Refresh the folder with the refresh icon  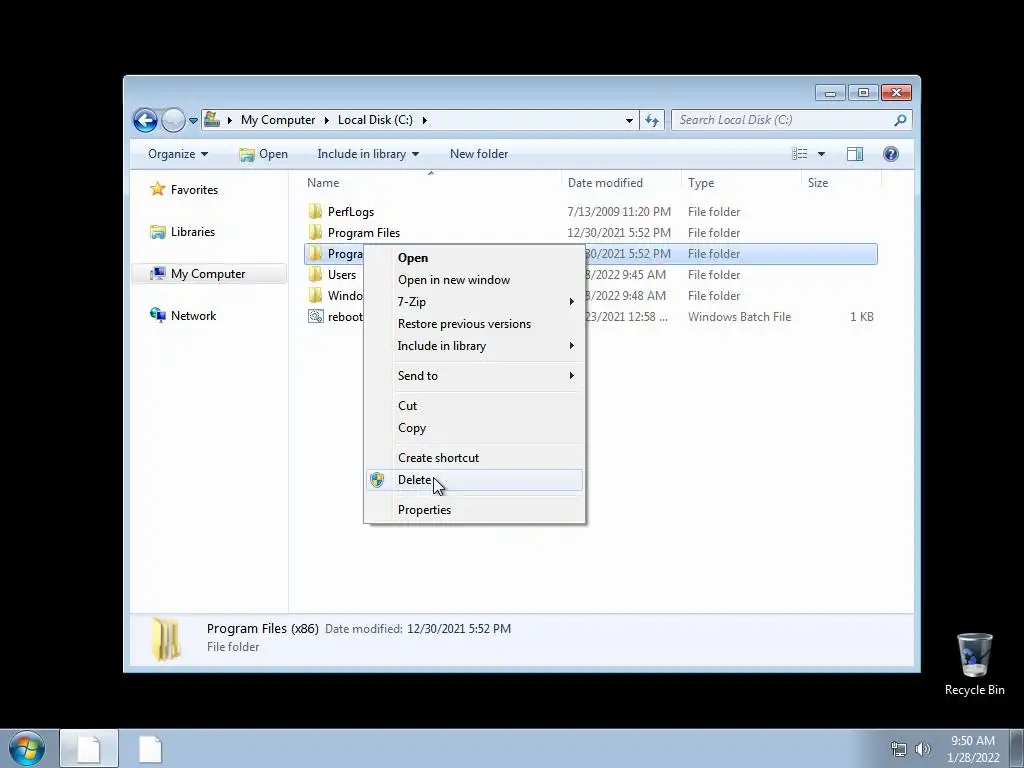pos(652,120)
